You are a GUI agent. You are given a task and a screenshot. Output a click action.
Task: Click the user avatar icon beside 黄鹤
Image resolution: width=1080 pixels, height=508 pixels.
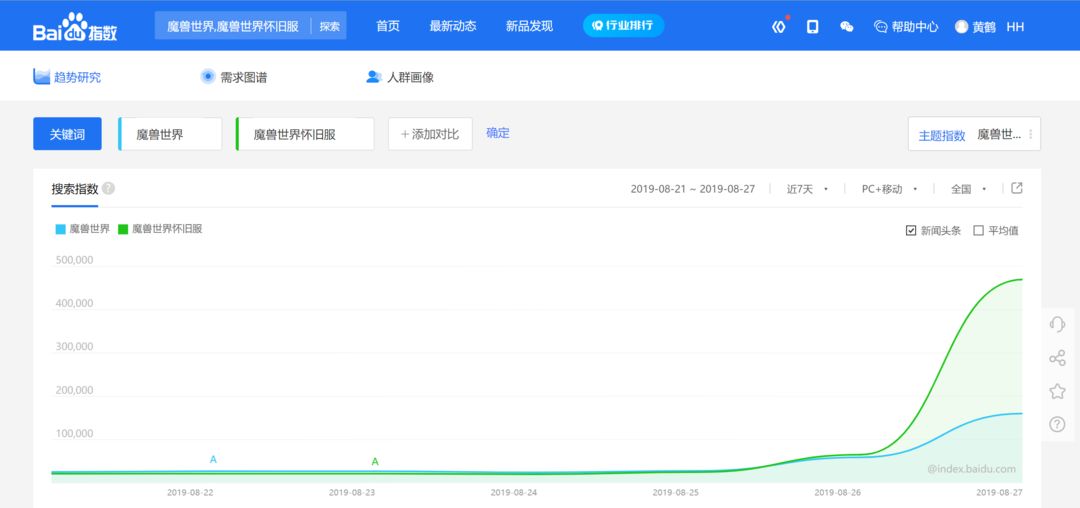click(962, 27)
